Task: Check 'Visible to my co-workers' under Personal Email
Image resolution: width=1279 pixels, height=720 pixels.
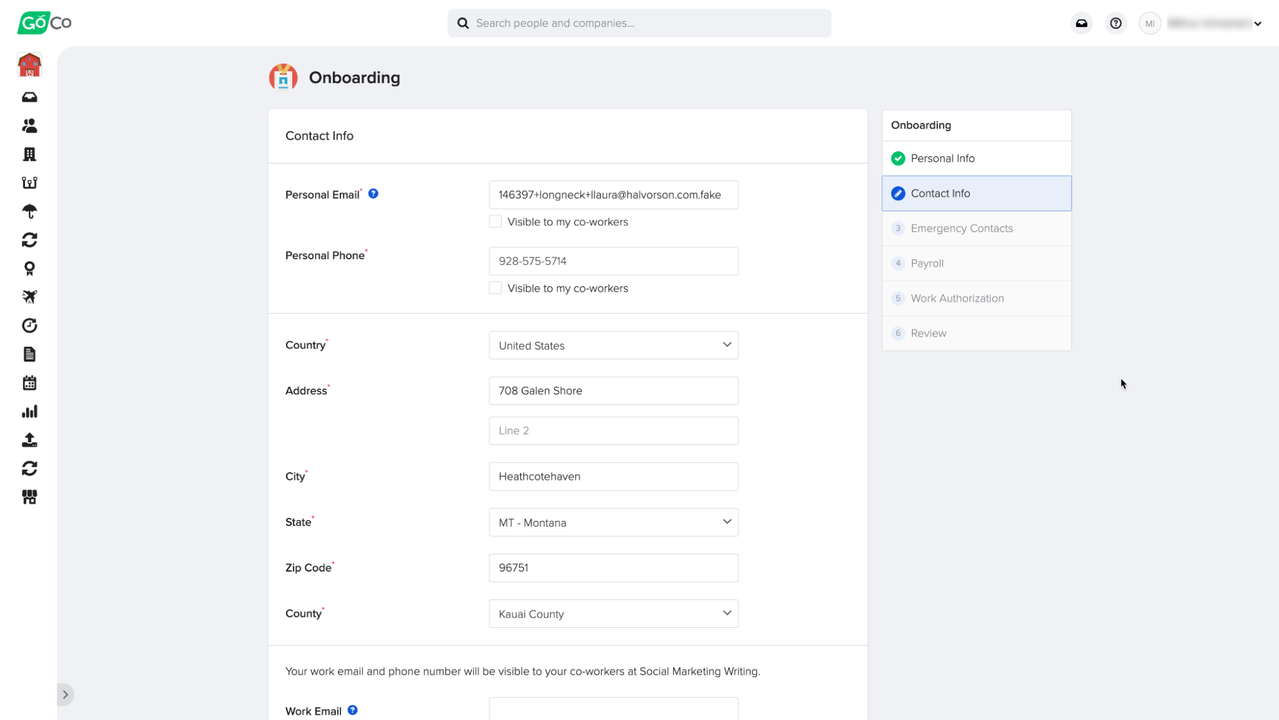Action: click(x=495, y=222)
